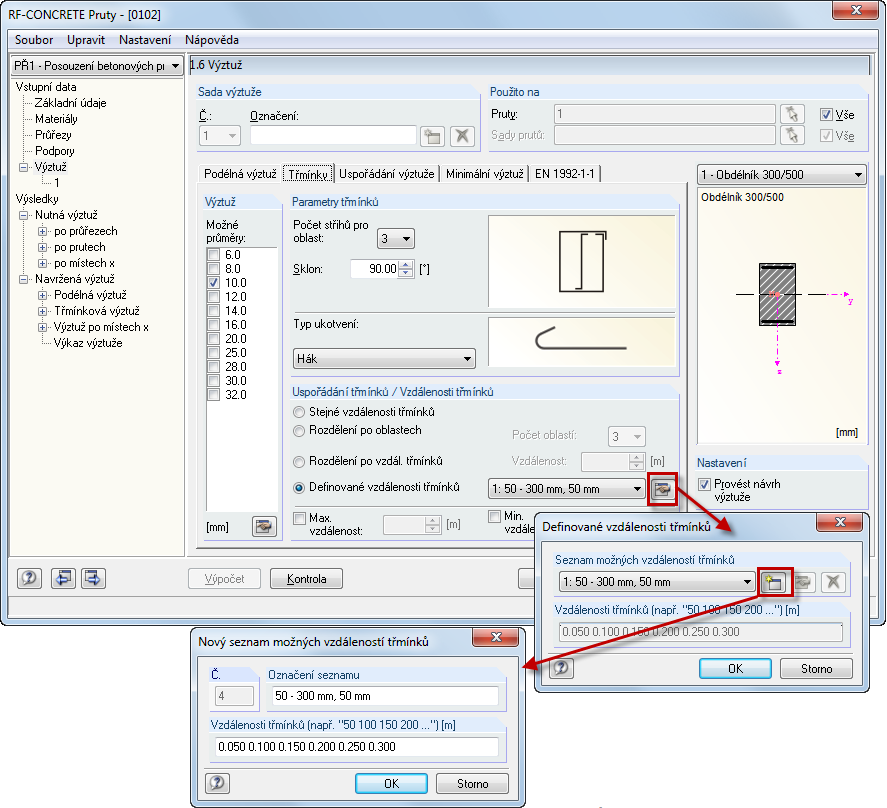Click the Označení seznamu text field
The height and width of the screenshot is (808, 887).
[385, 696]
